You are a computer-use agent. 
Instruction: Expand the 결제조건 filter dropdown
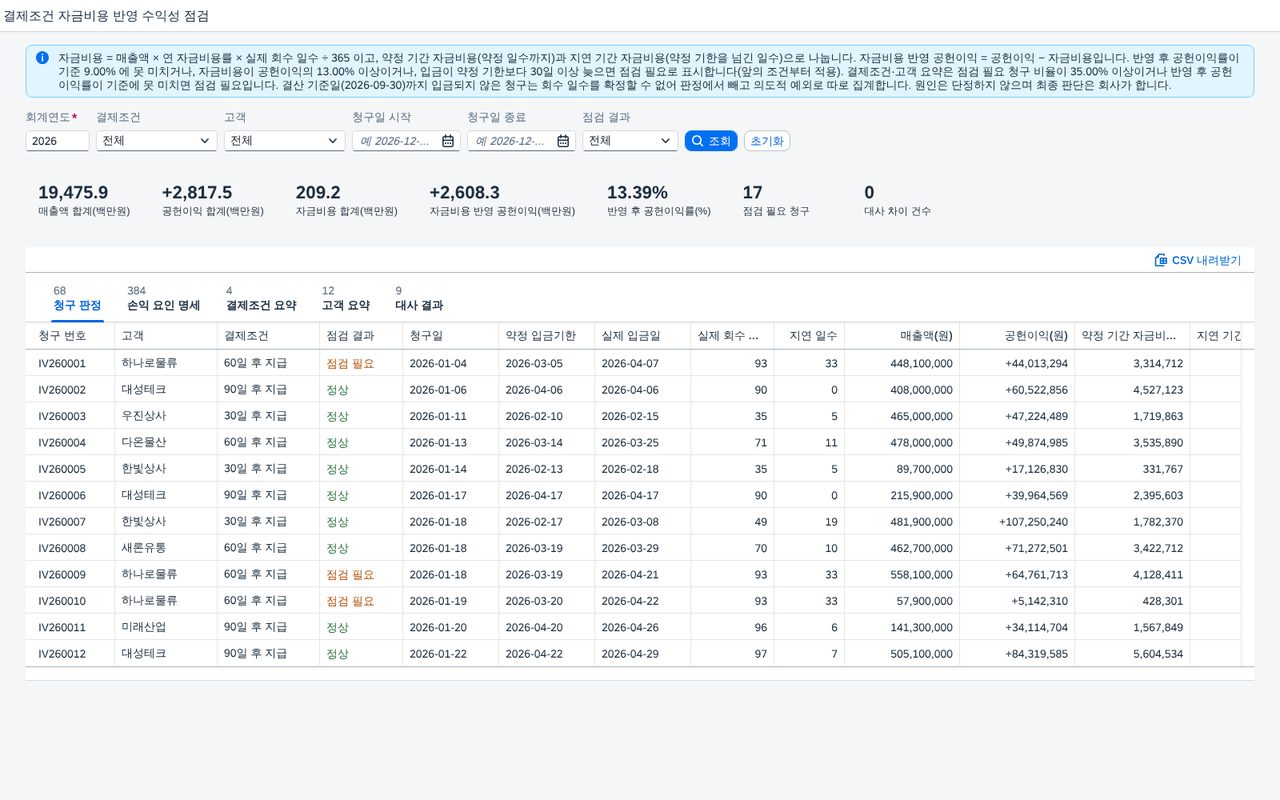pos(207,141)
